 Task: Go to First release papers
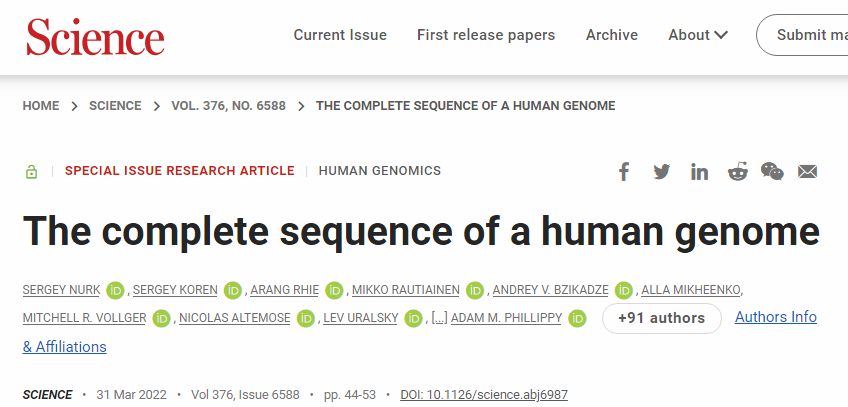486,35
